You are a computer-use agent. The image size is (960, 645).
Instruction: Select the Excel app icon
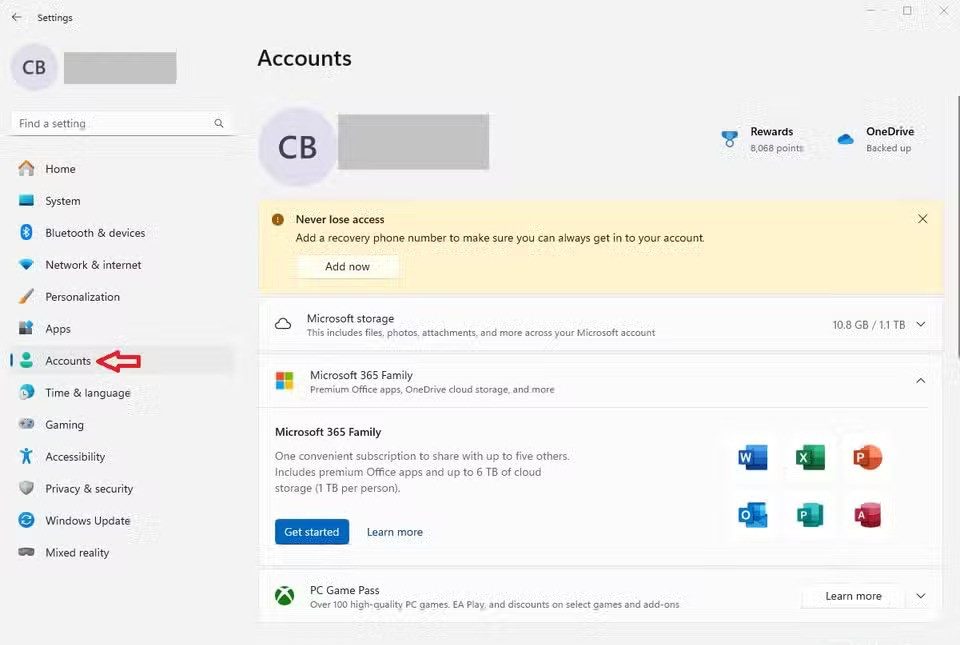(809, 457)
